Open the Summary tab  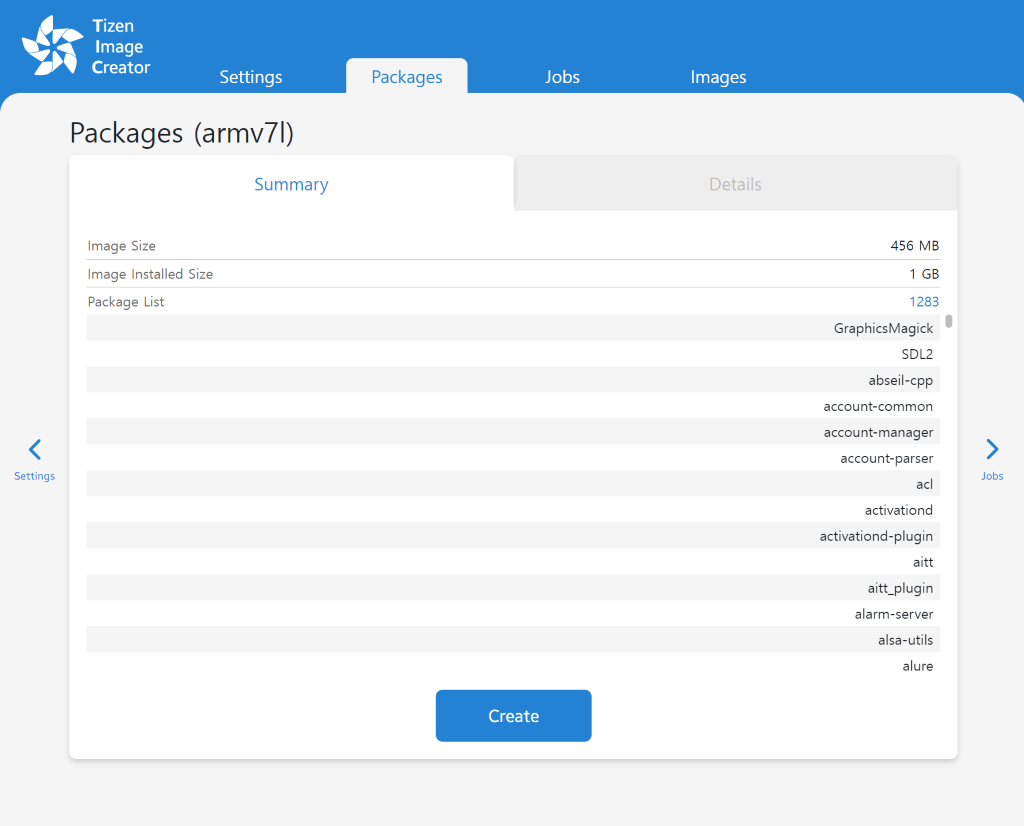pos(291,184)
